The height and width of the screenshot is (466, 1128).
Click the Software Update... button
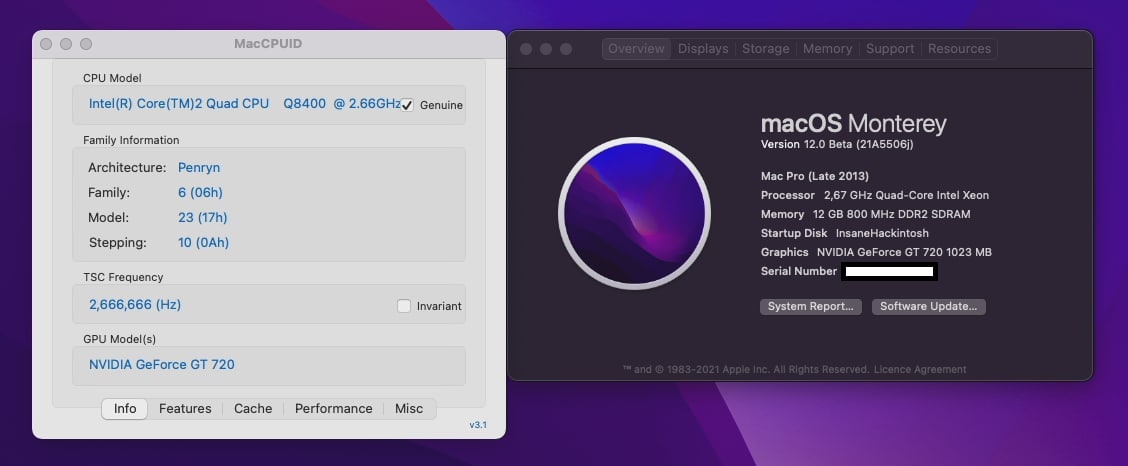point(928,306)
